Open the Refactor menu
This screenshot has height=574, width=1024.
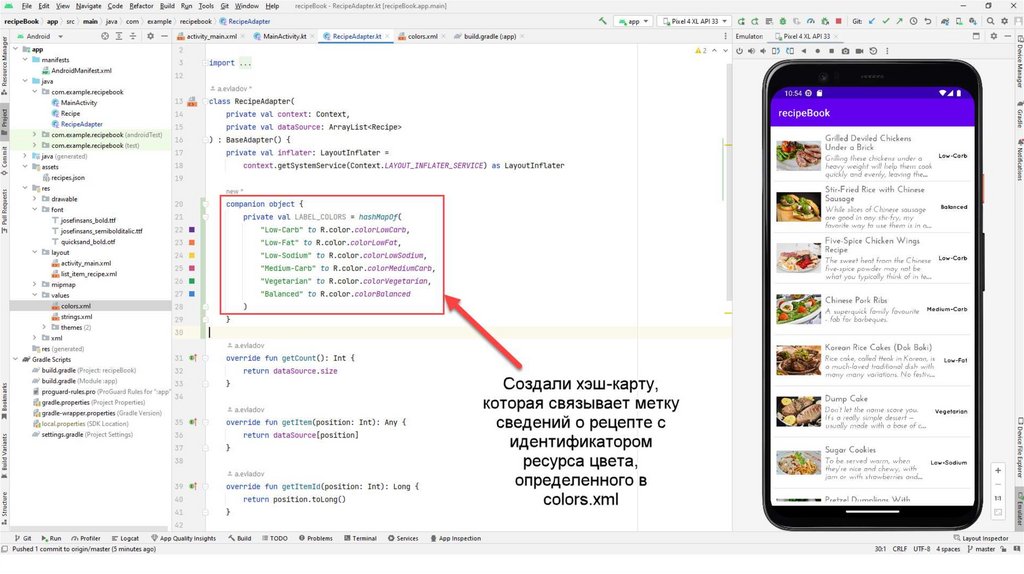pyautogui.click(x=141, y=6)
